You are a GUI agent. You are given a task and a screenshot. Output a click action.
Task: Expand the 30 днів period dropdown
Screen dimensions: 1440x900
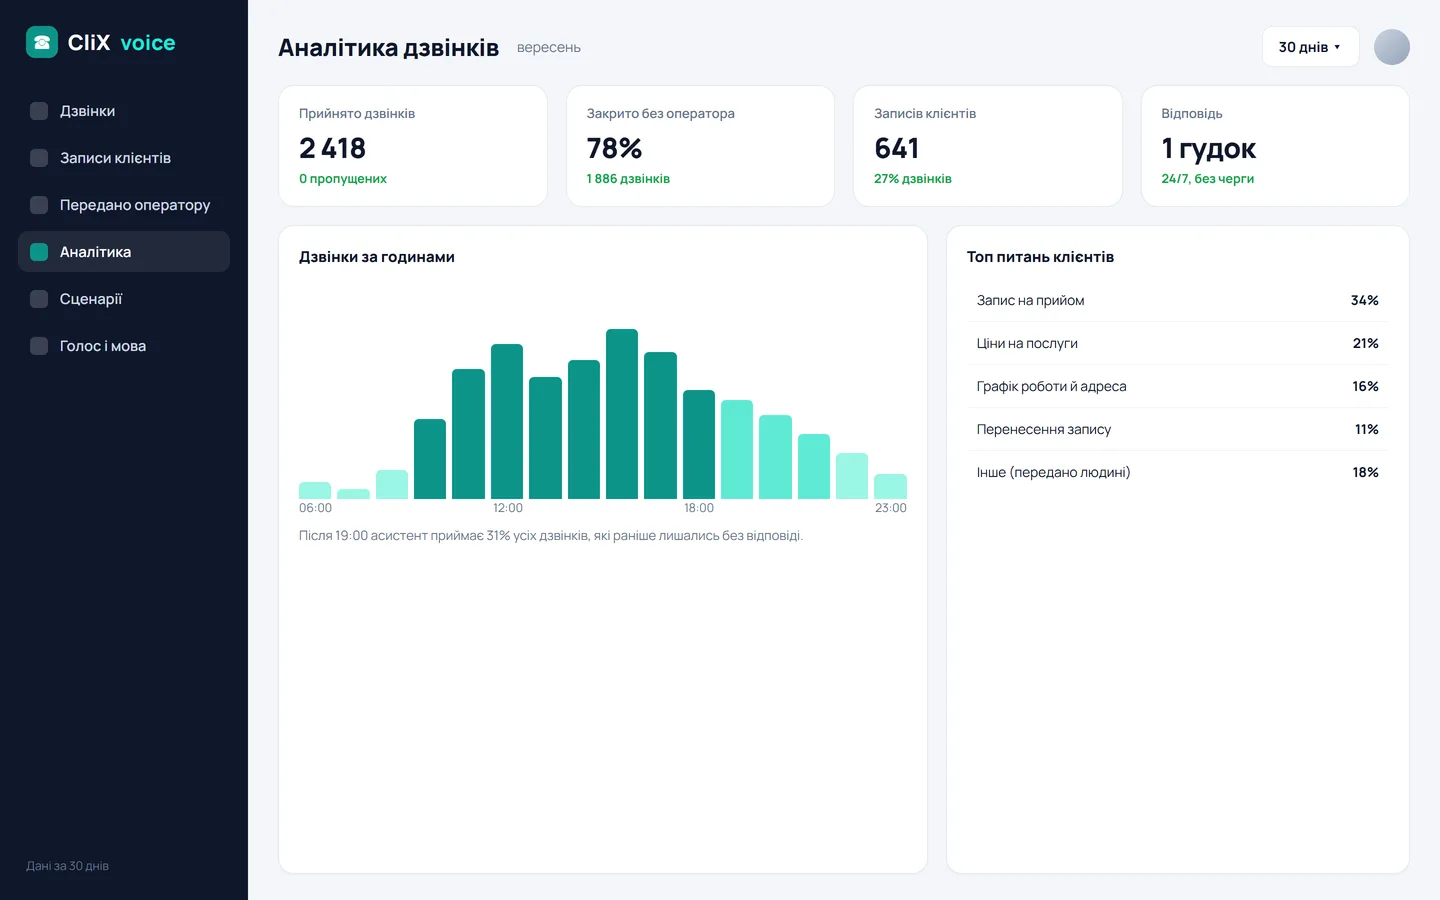click(x=1310, y=47)
